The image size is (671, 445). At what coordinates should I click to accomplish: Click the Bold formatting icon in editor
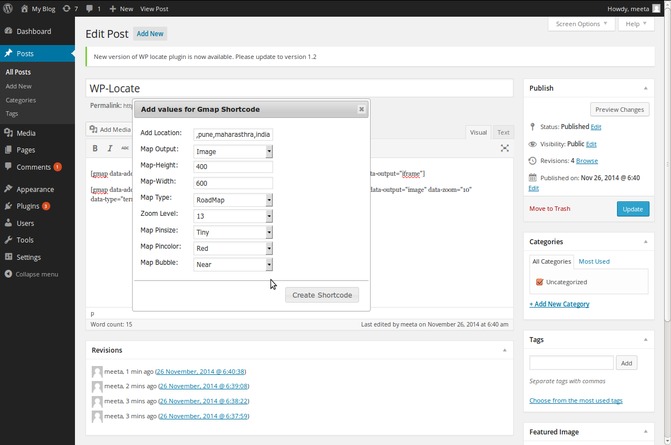[95, 148]
